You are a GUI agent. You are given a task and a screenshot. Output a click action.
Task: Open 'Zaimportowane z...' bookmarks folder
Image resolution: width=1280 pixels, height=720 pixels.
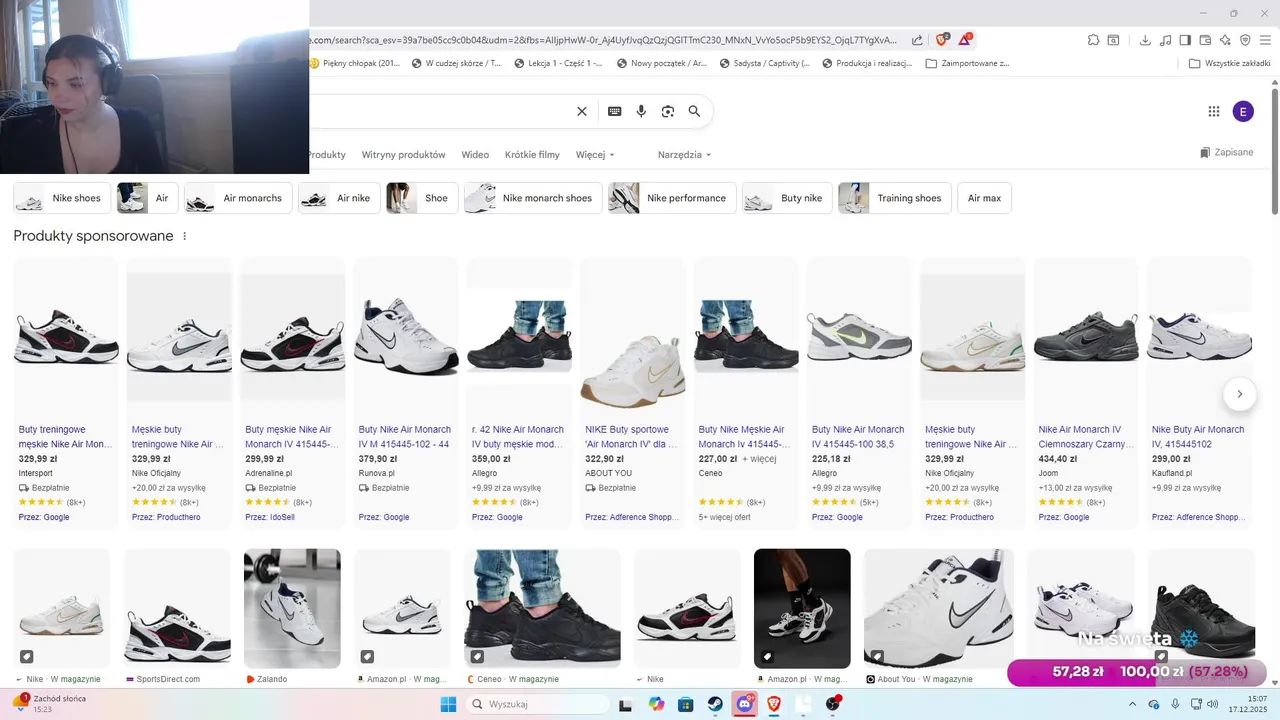tap(968, 63)
